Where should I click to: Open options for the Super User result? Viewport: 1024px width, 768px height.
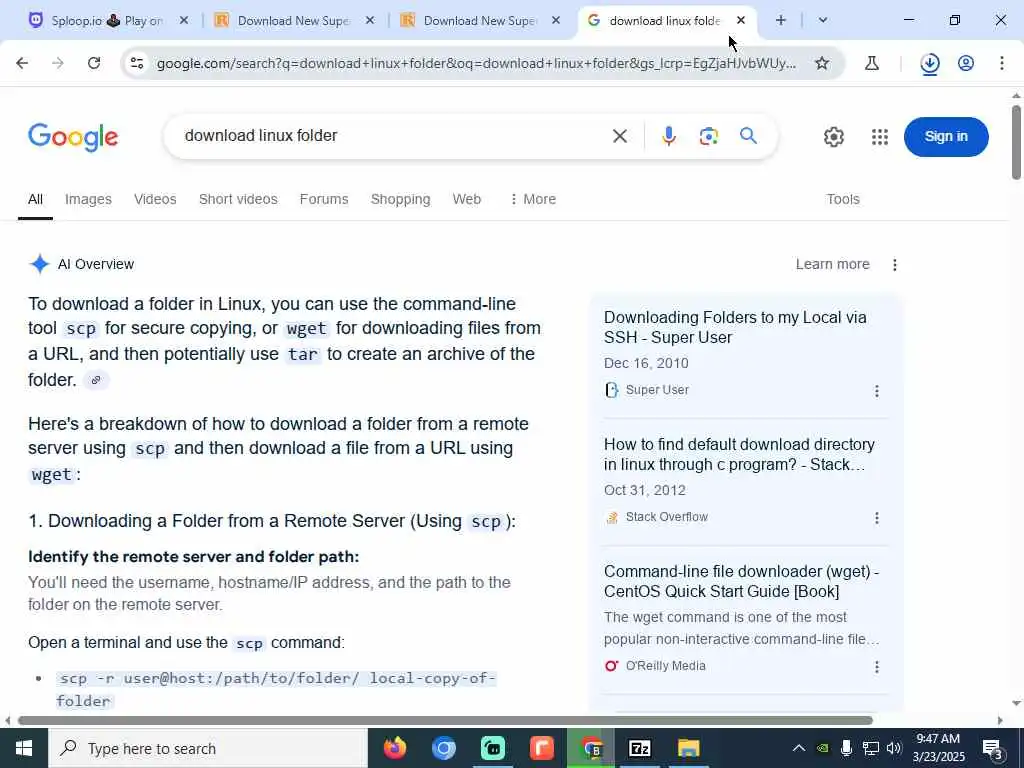(876, 391)
